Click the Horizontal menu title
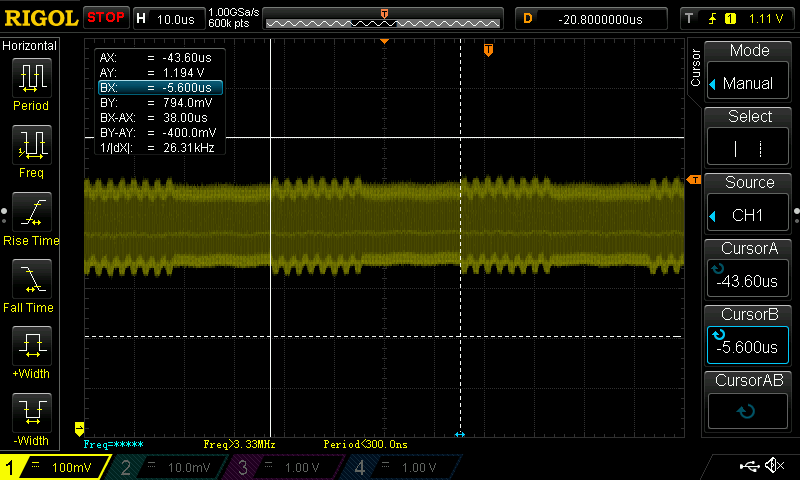The image size is (800, 480). [30, 45]
